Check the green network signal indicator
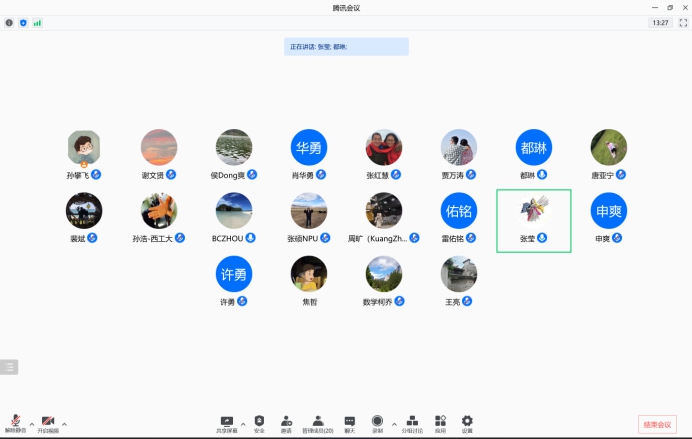 click(37, 22)
